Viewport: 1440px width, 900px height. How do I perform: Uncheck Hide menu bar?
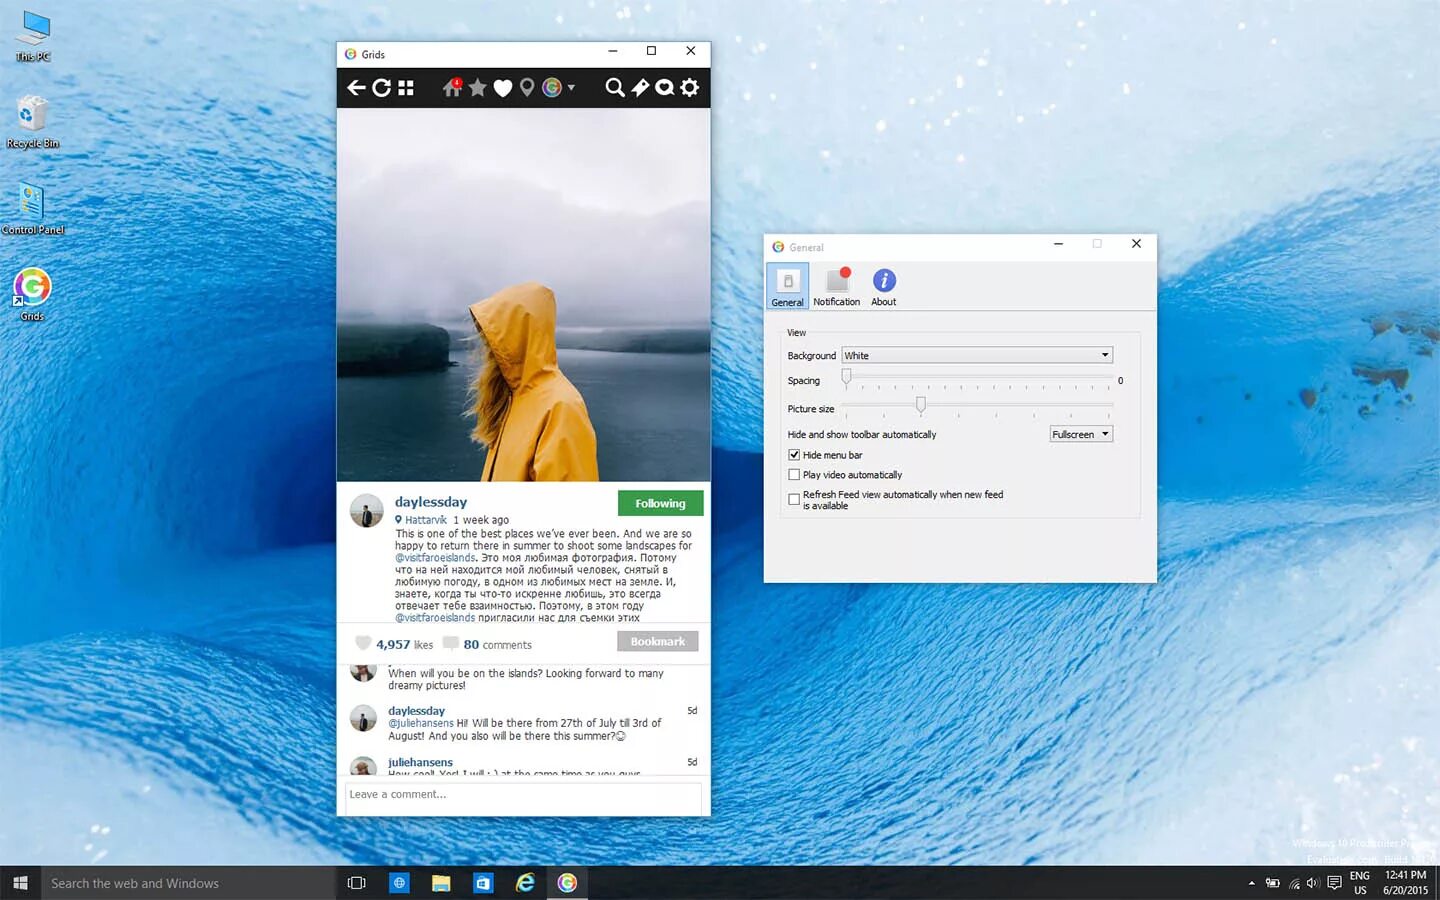pyautogui.click(x=794, y=455)
